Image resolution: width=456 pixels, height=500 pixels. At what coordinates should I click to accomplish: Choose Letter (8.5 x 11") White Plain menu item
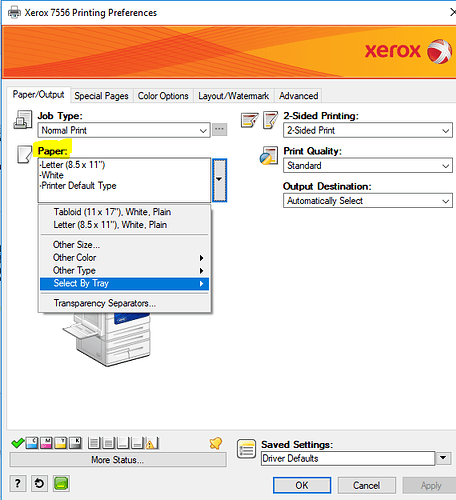tap(124, 225)
